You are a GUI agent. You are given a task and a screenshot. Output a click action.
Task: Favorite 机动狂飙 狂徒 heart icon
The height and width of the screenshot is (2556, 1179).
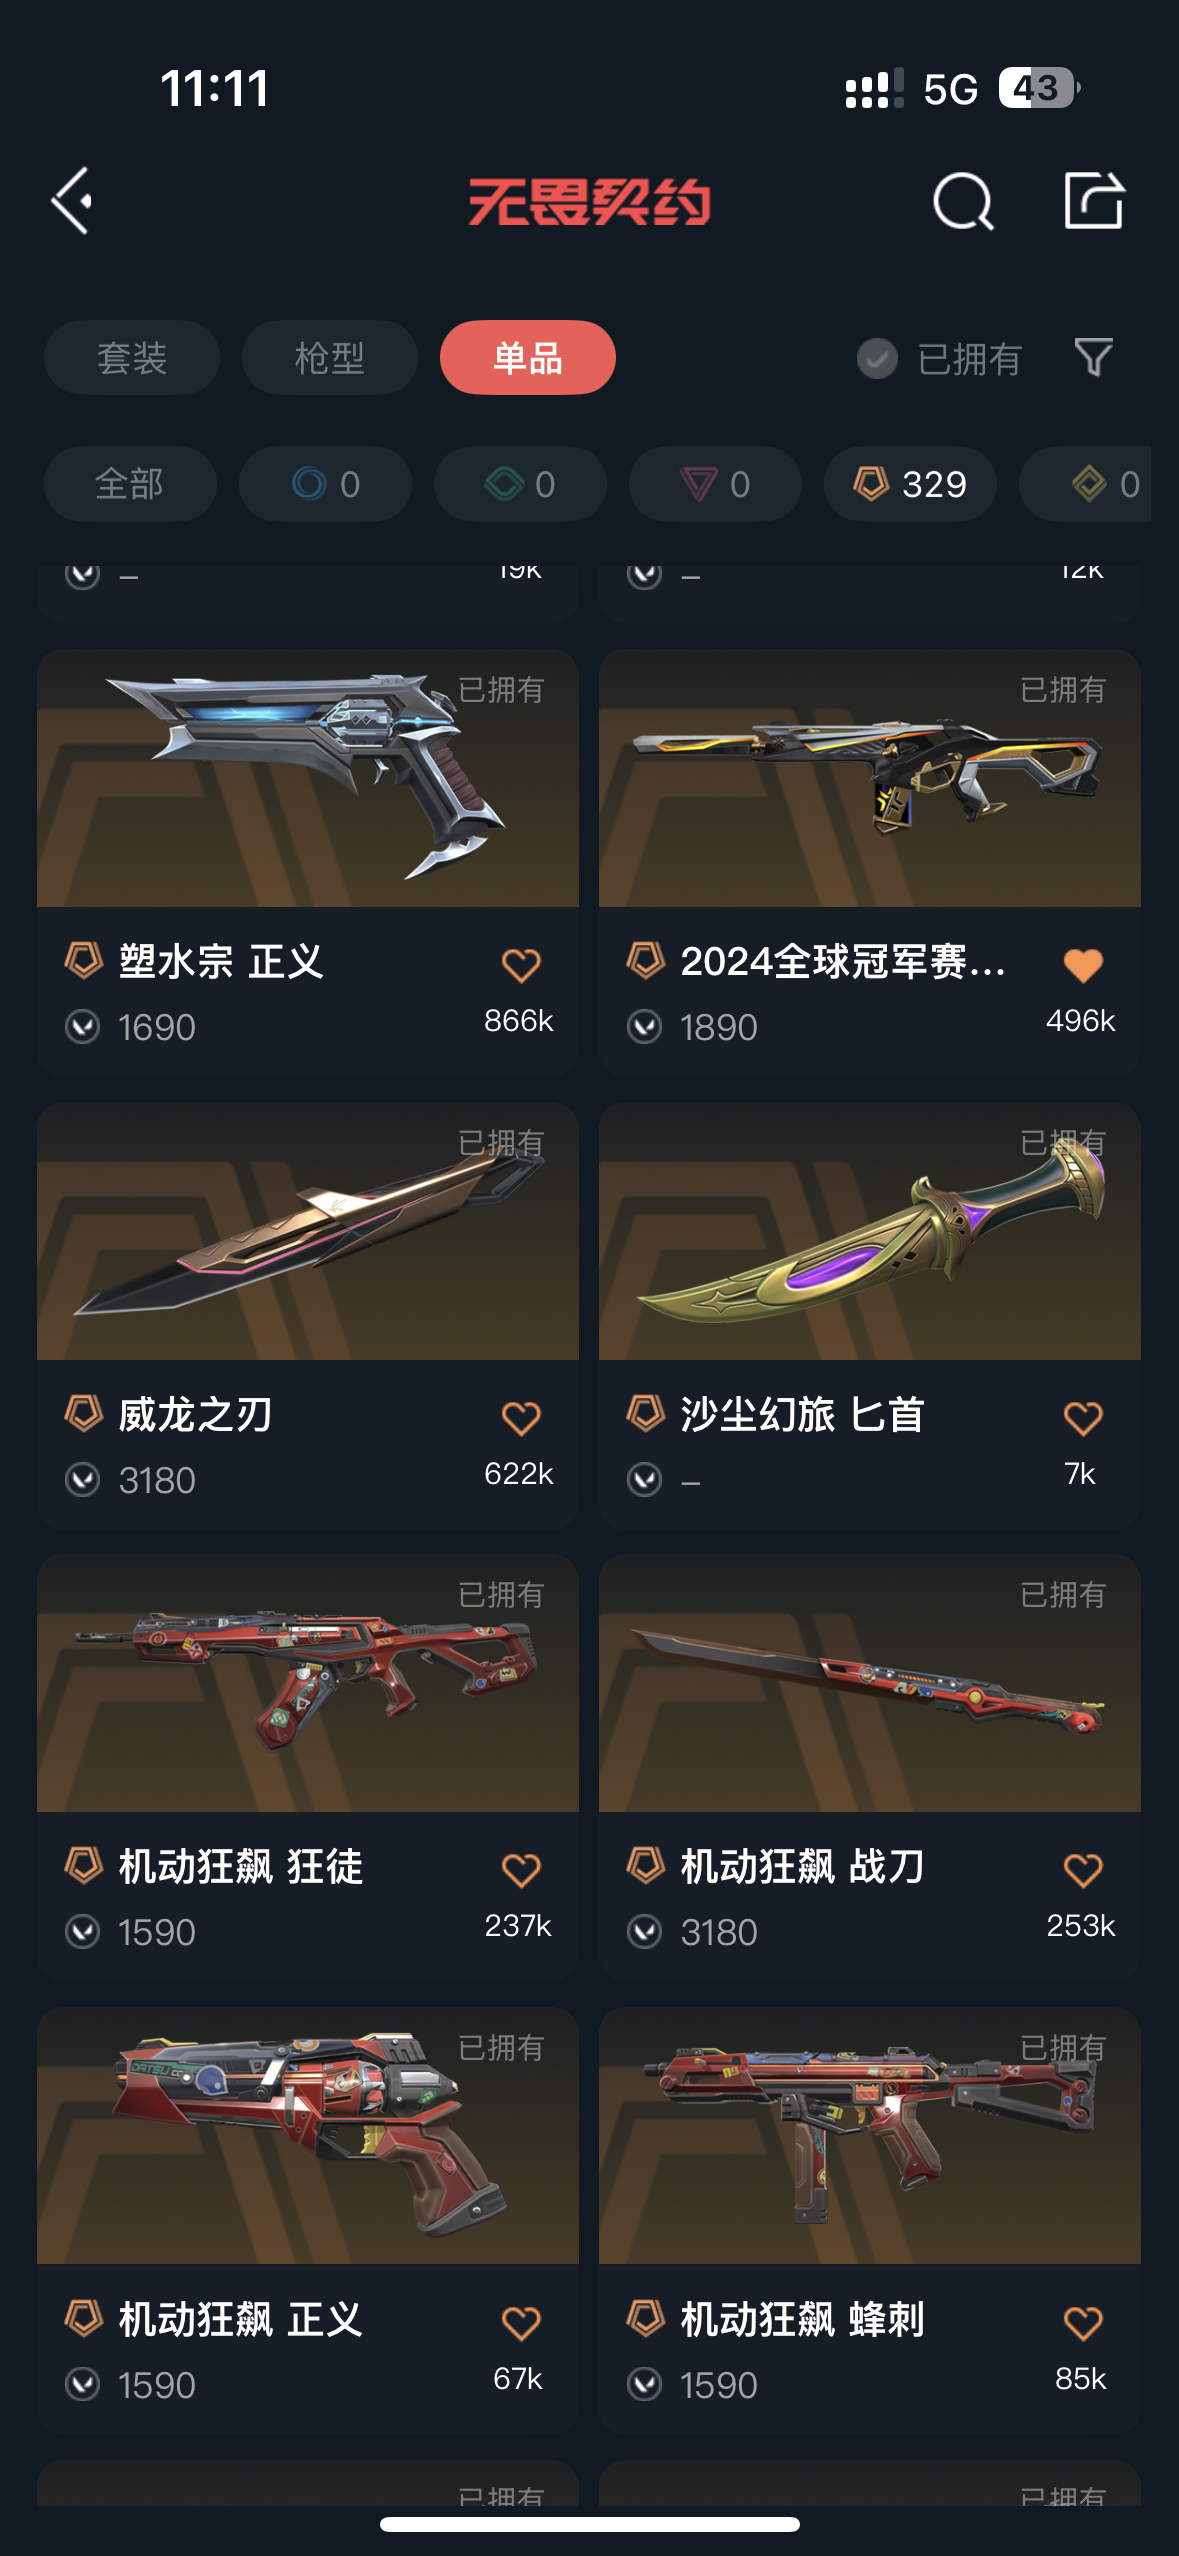521,1870
